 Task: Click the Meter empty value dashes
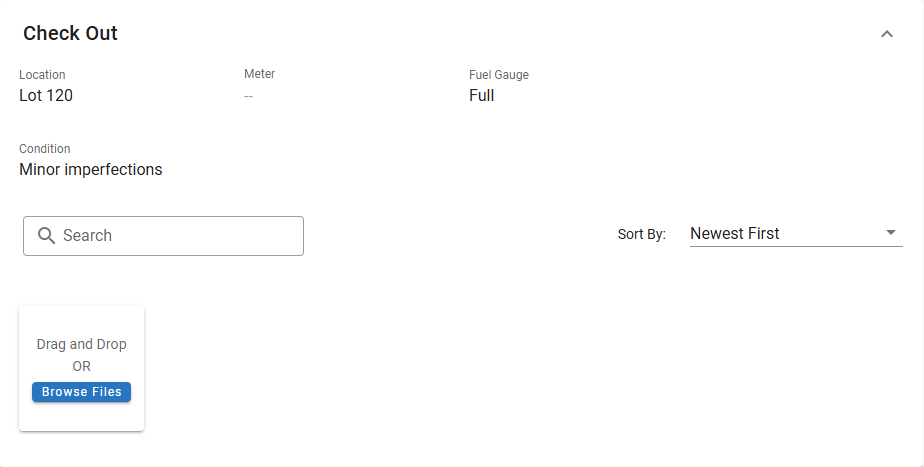pyautogui.click(x=249, y=96)
